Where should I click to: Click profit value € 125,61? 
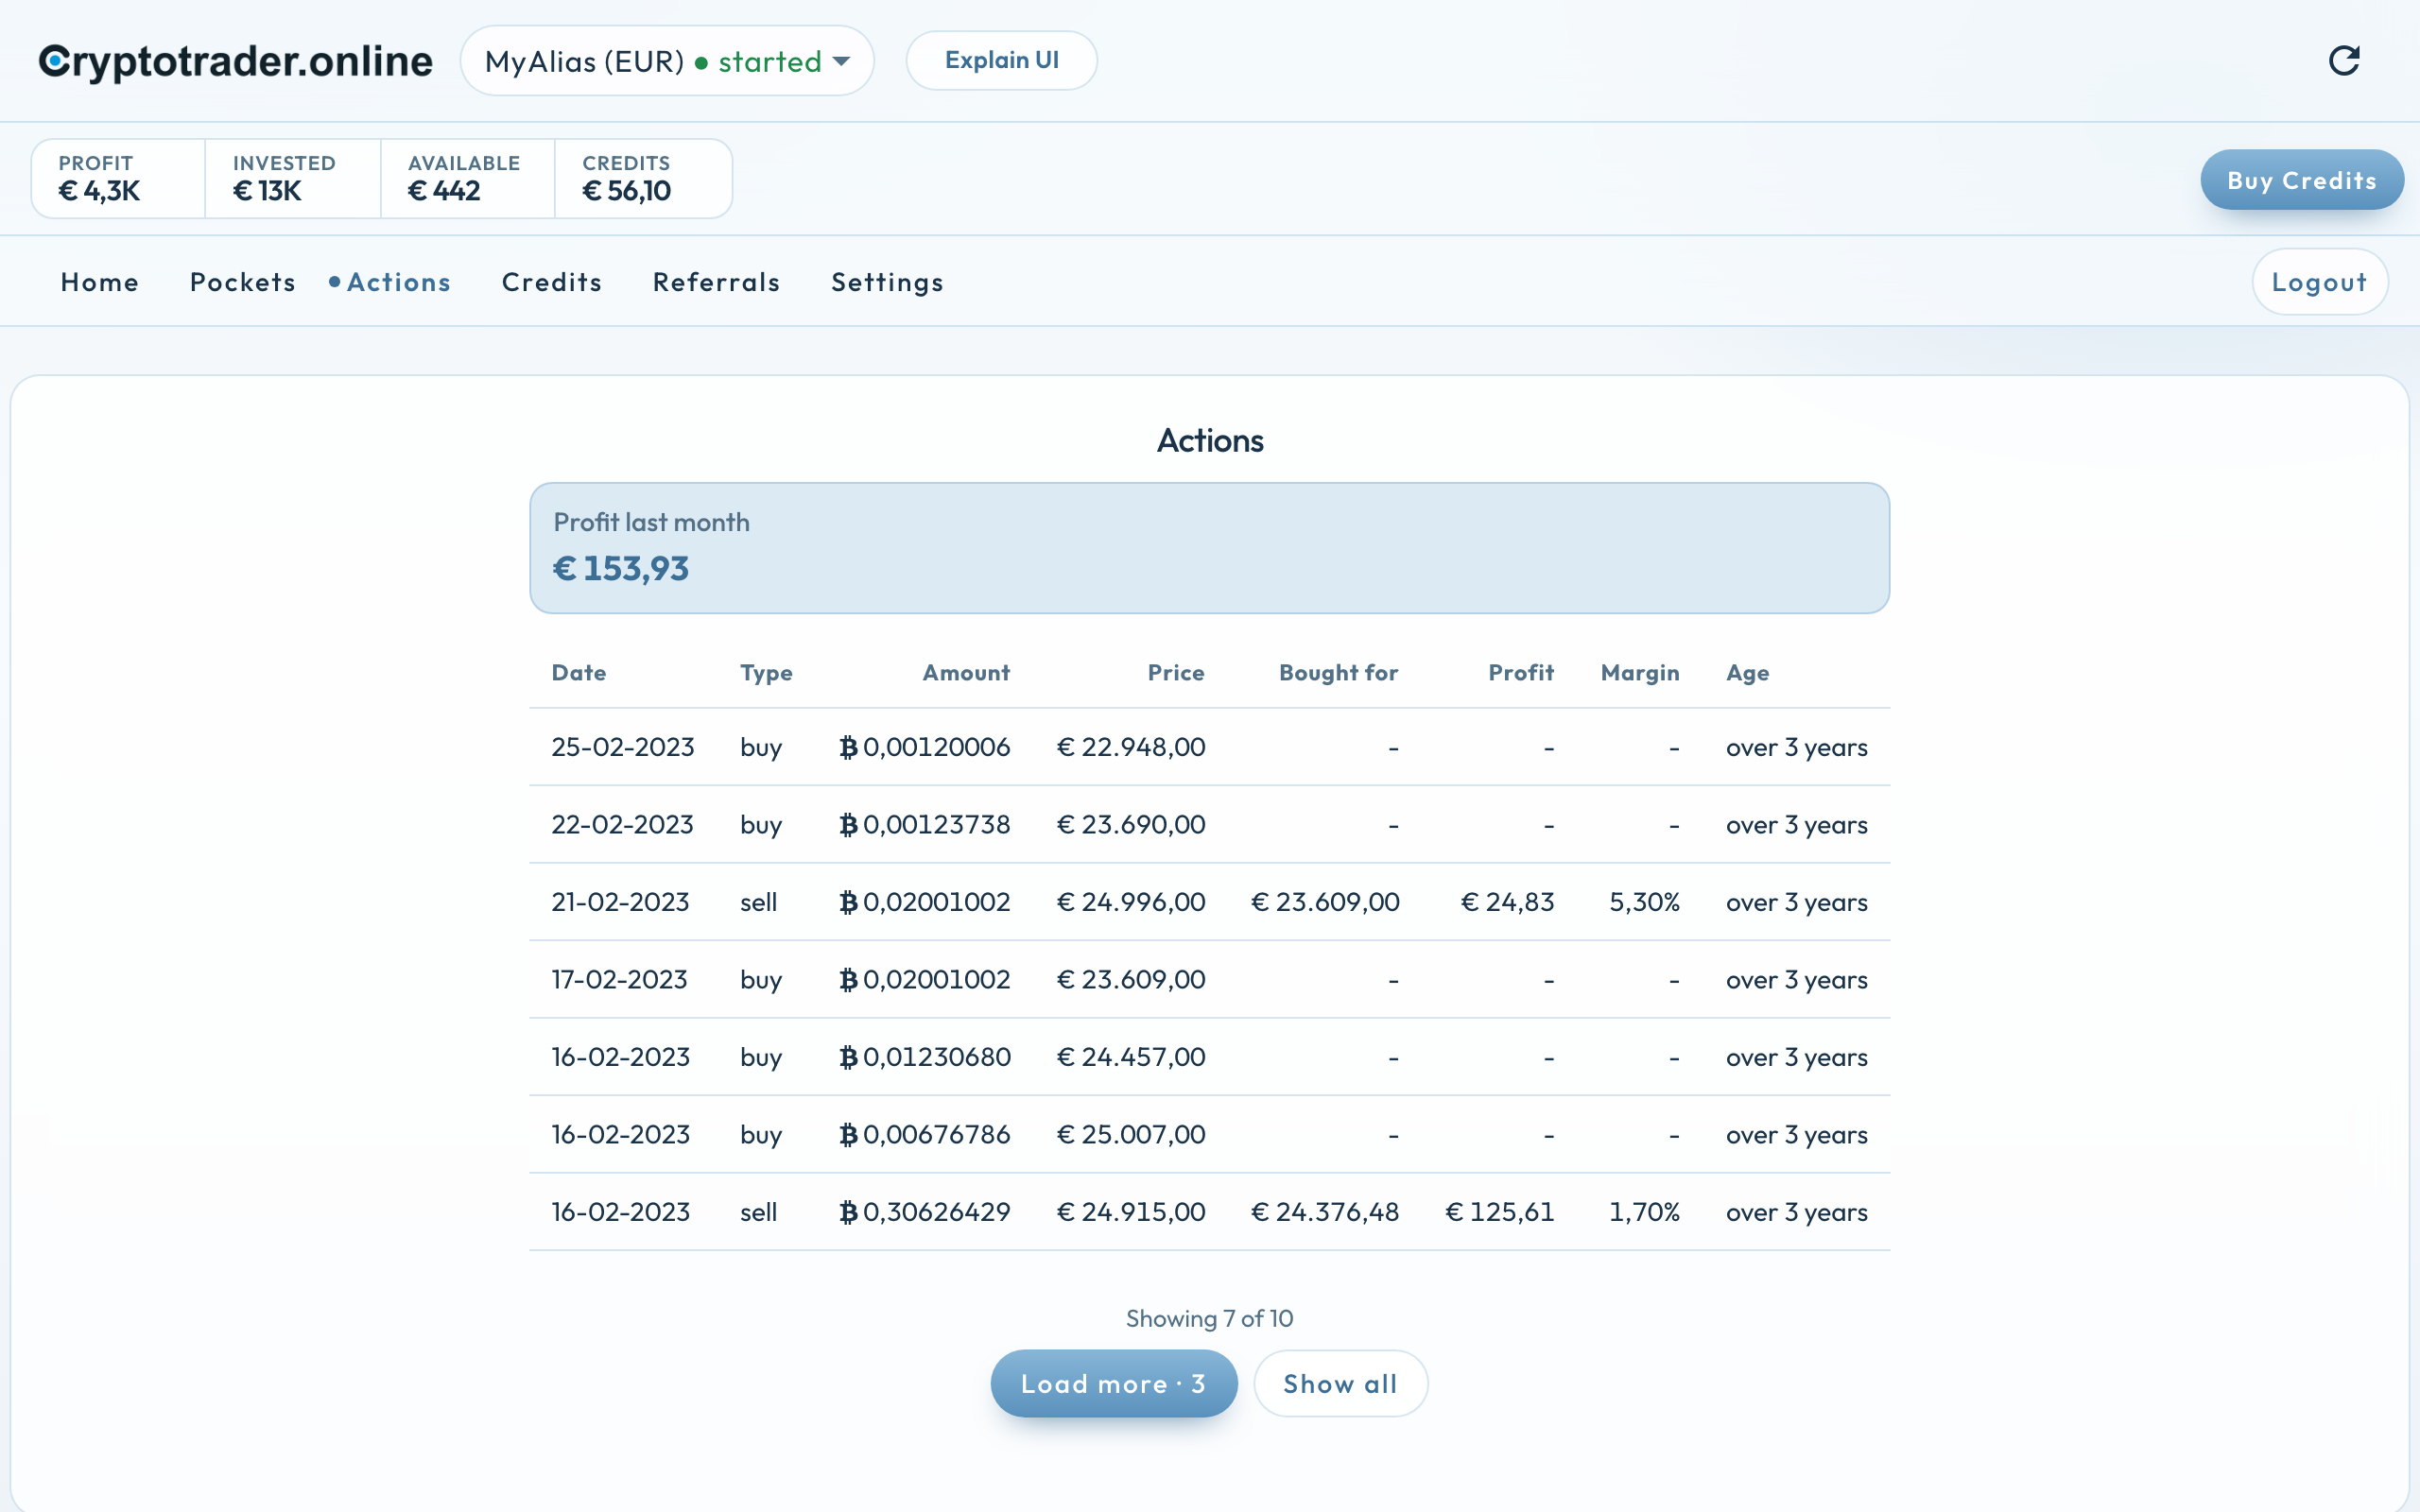(x=1500, y=1212)
